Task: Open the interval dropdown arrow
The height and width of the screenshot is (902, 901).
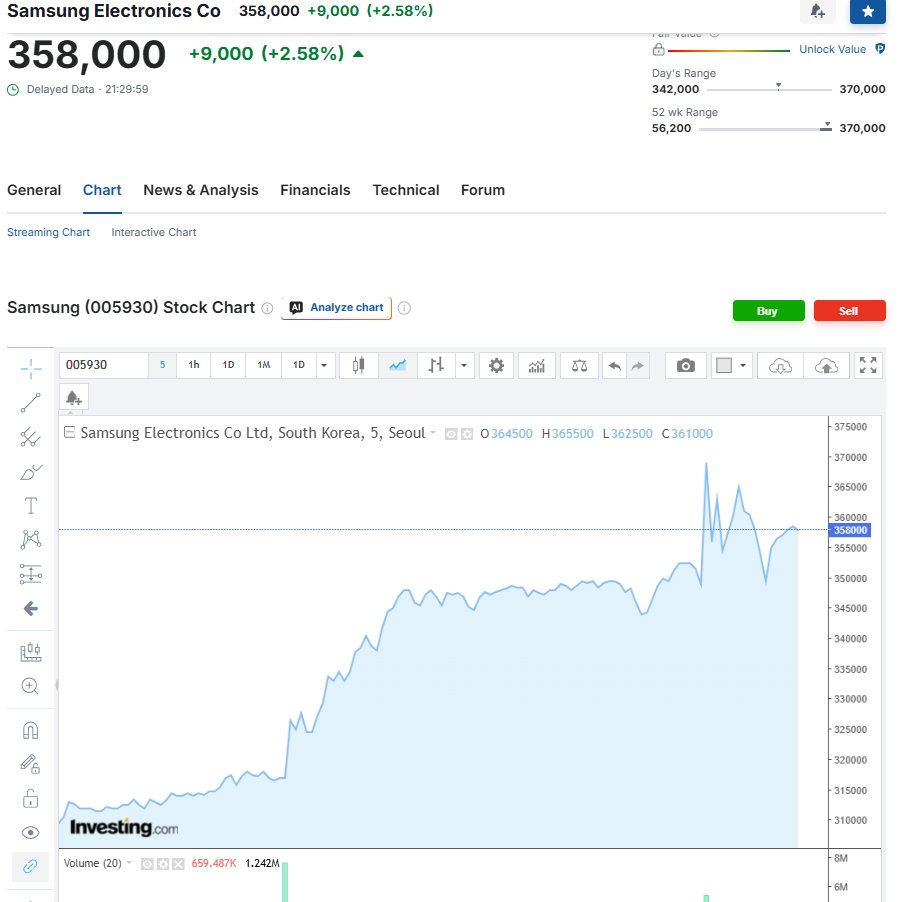Action: (x=324, y=365)
